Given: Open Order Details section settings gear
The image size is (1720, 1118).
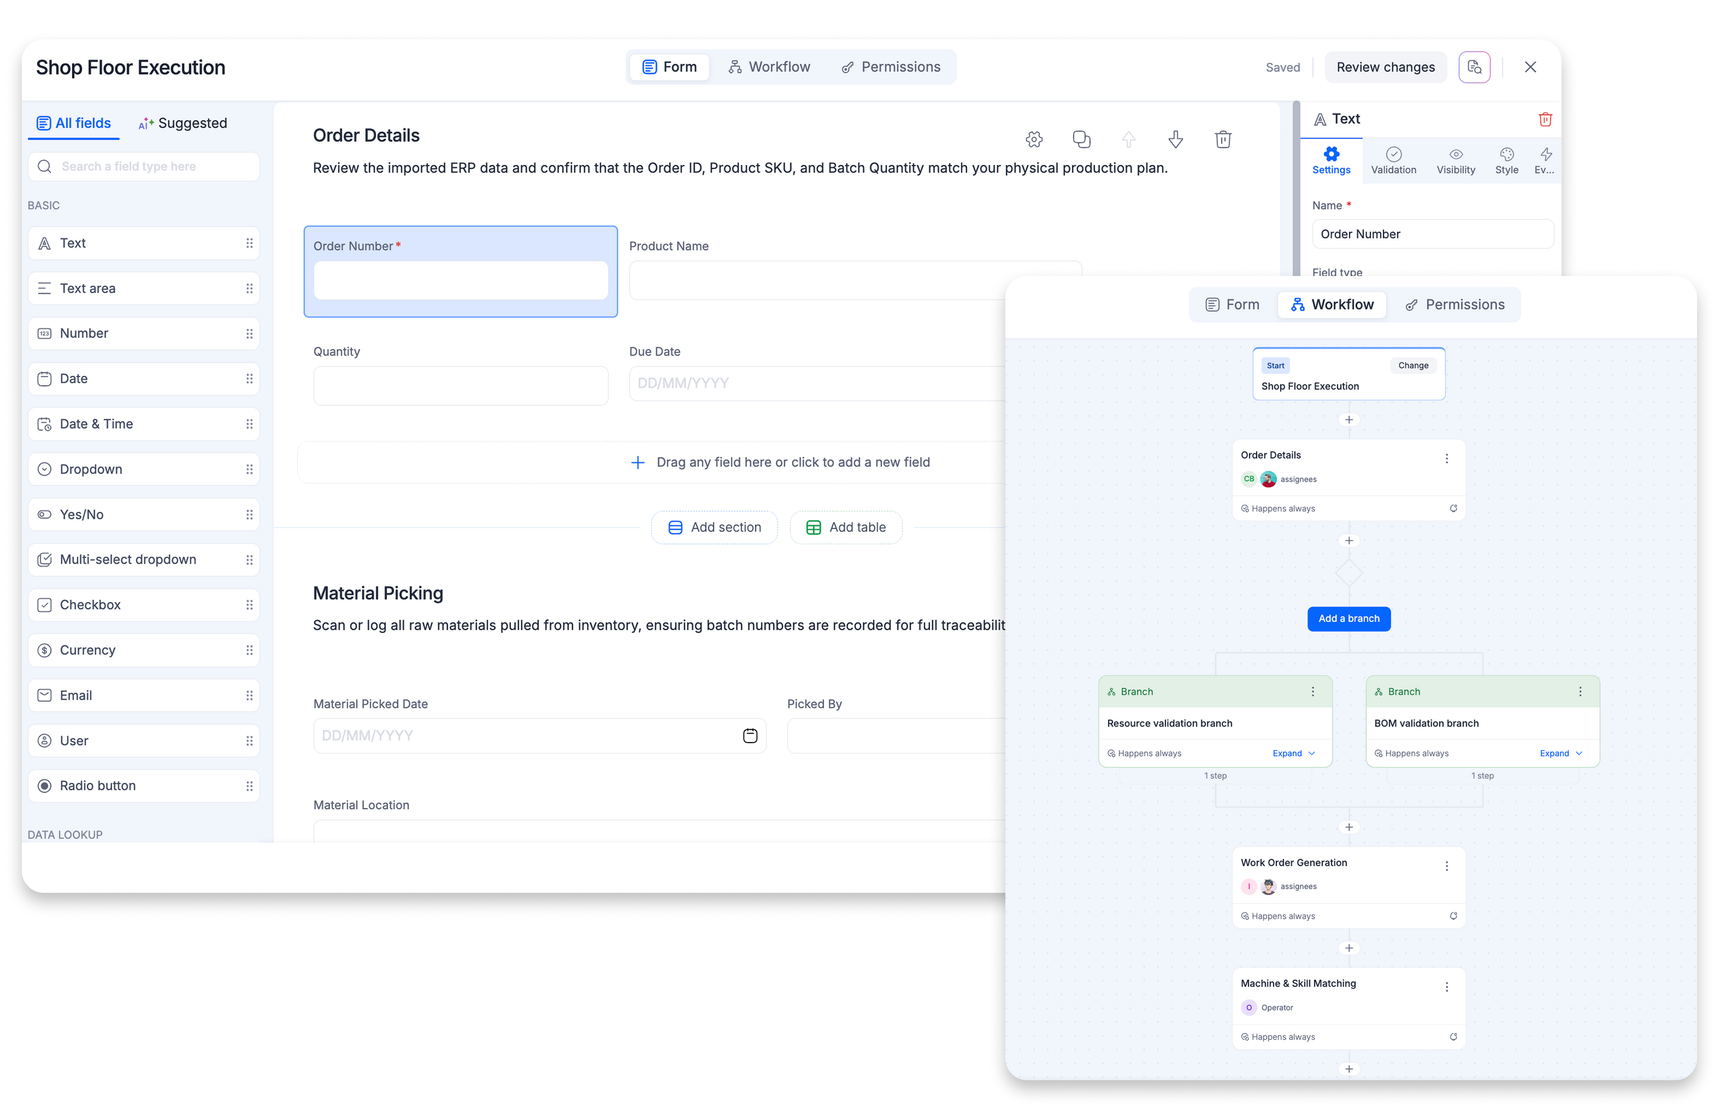Looking at the screenshot, I should pos(1034,139).
